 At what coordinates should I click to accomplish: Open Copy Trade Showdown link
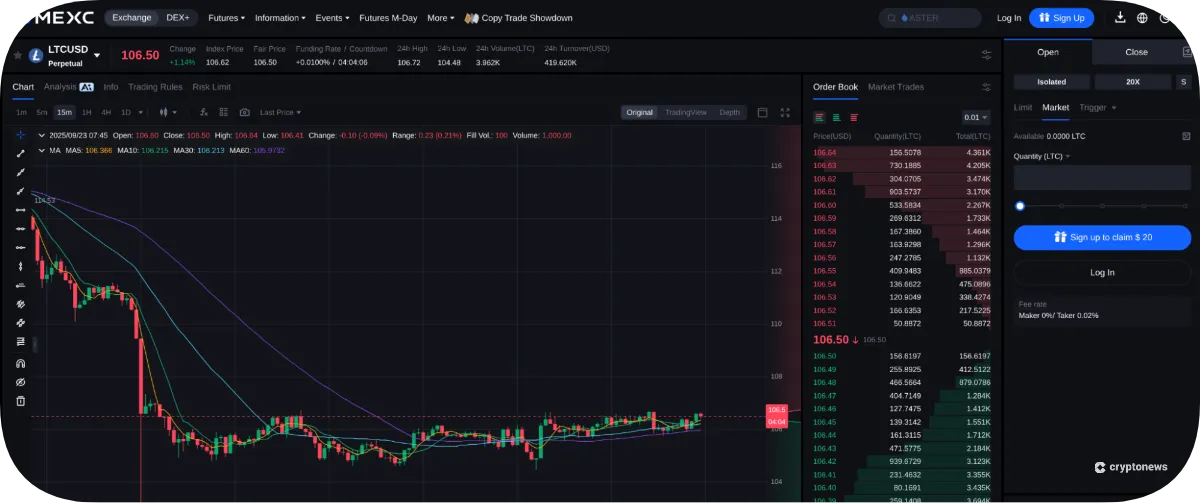[x=520, y=18]
